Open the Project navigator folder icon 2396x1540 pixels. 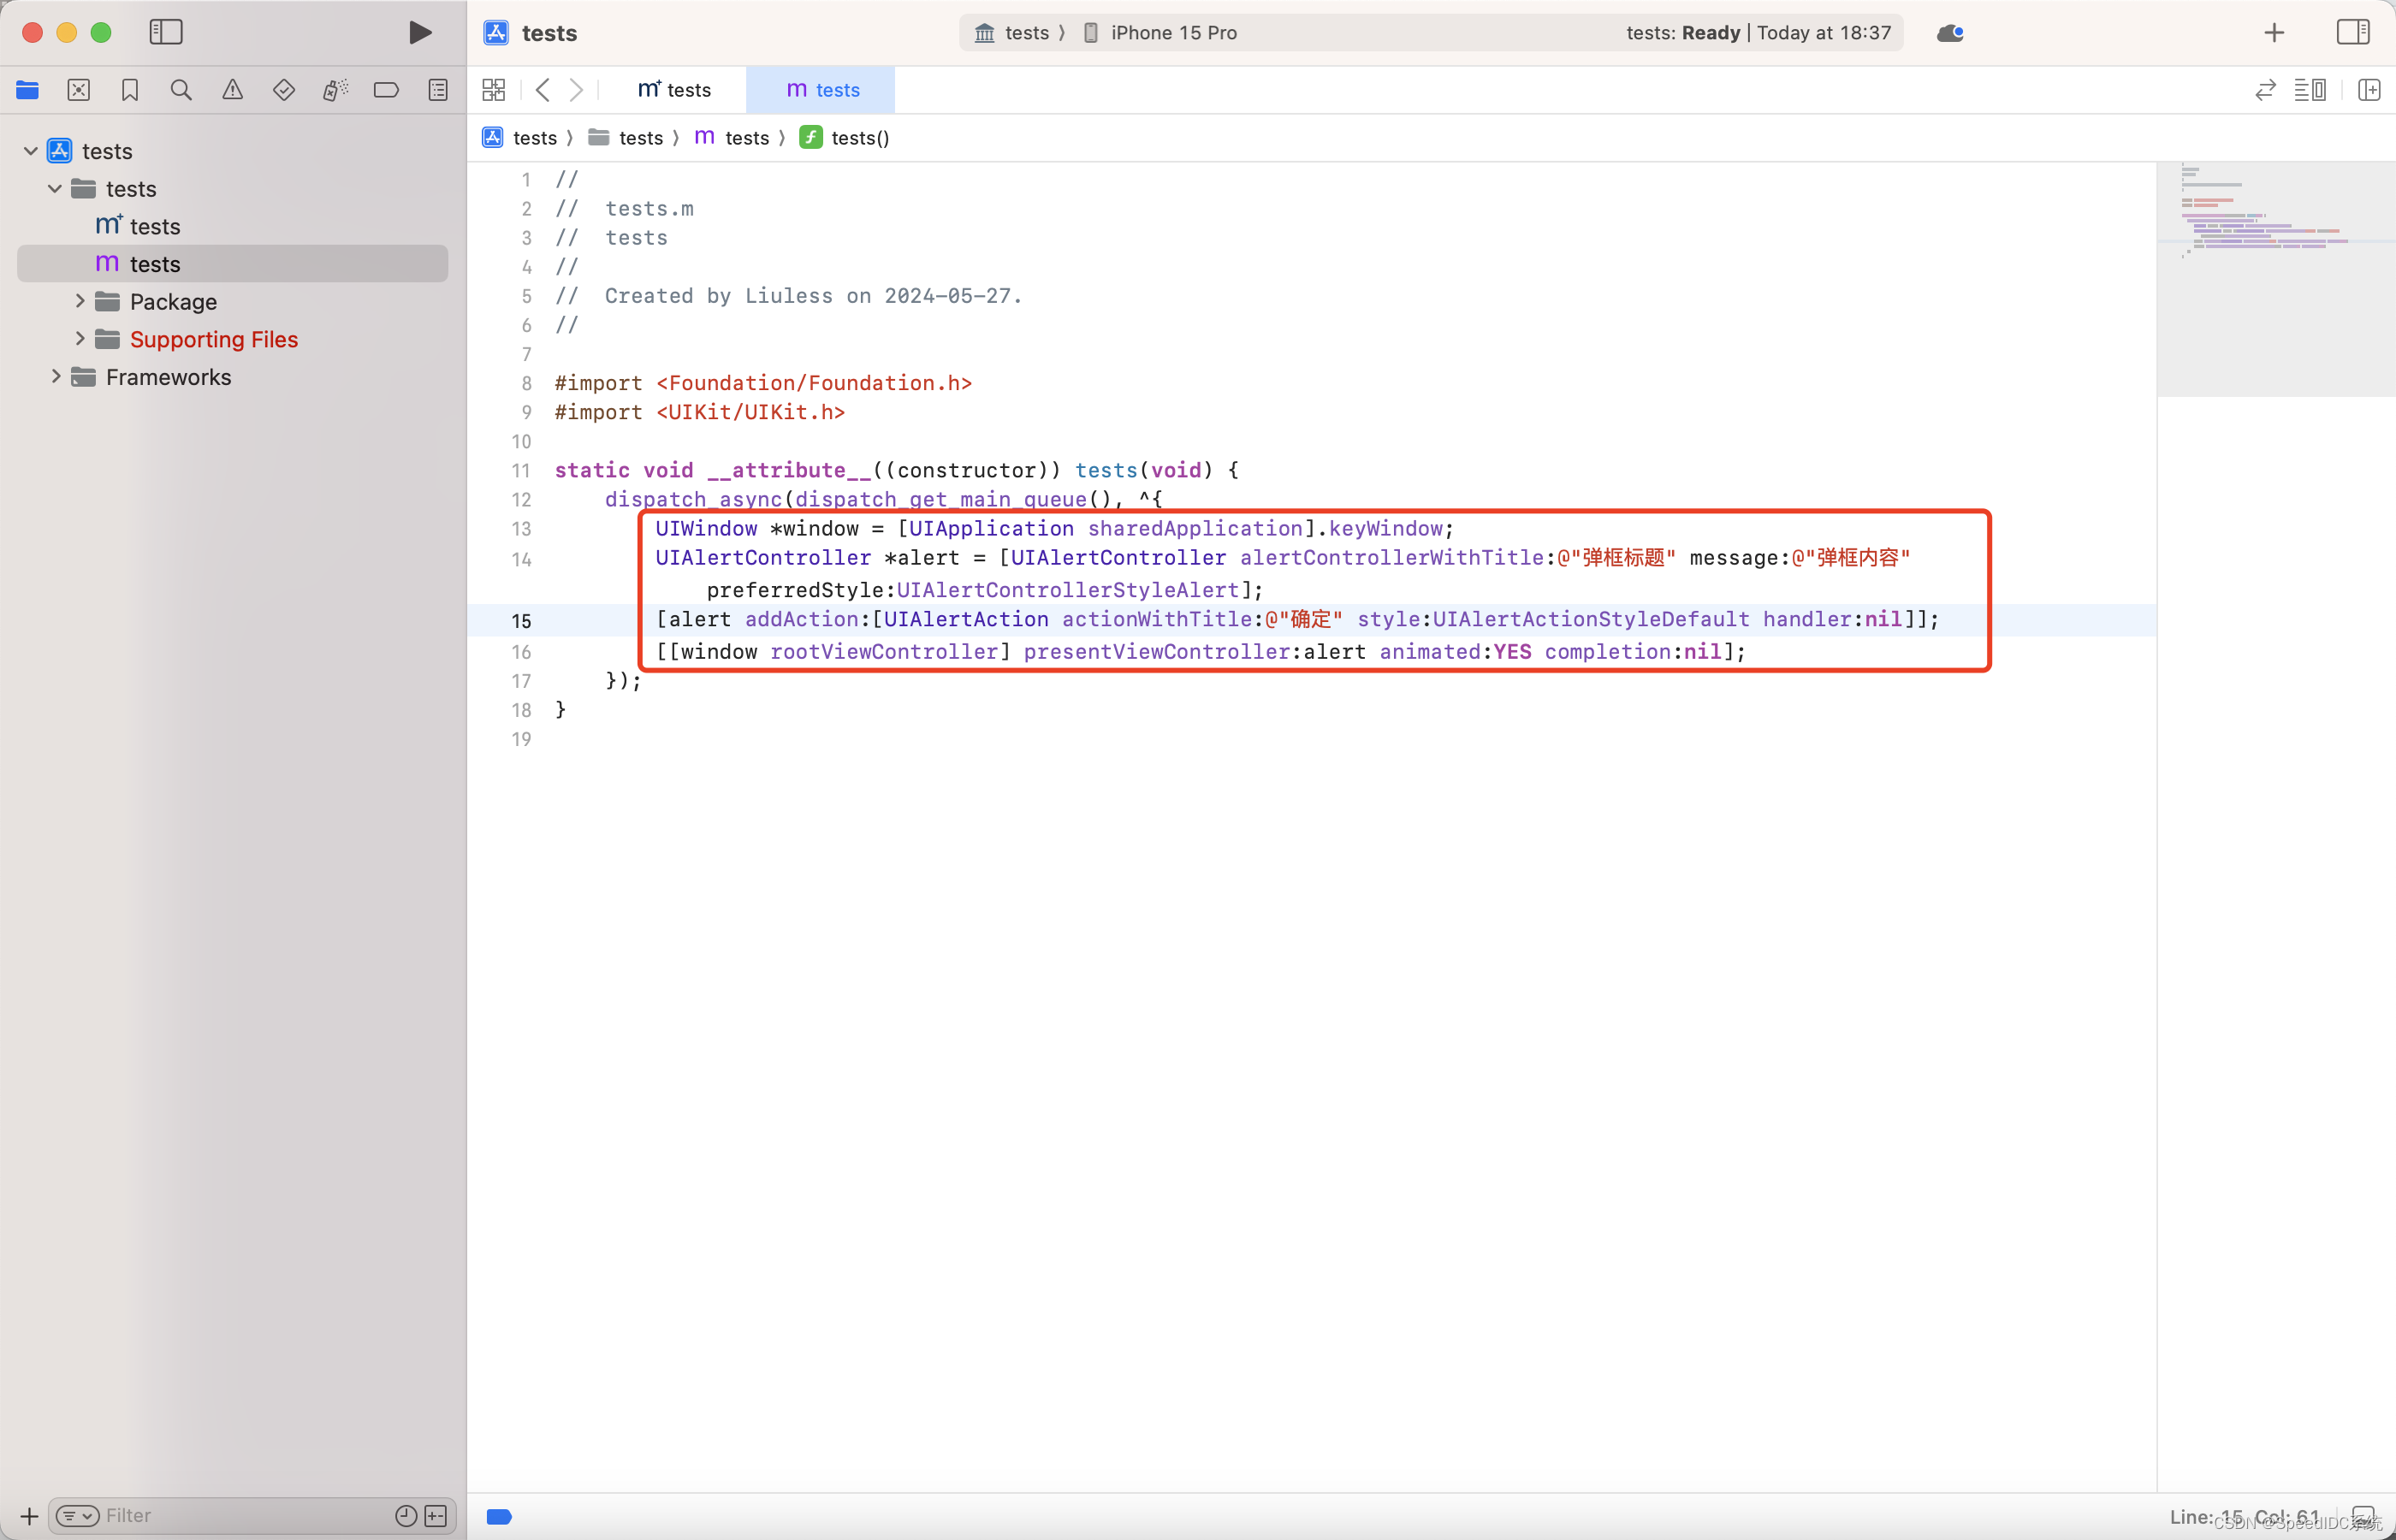coord(27,90)
